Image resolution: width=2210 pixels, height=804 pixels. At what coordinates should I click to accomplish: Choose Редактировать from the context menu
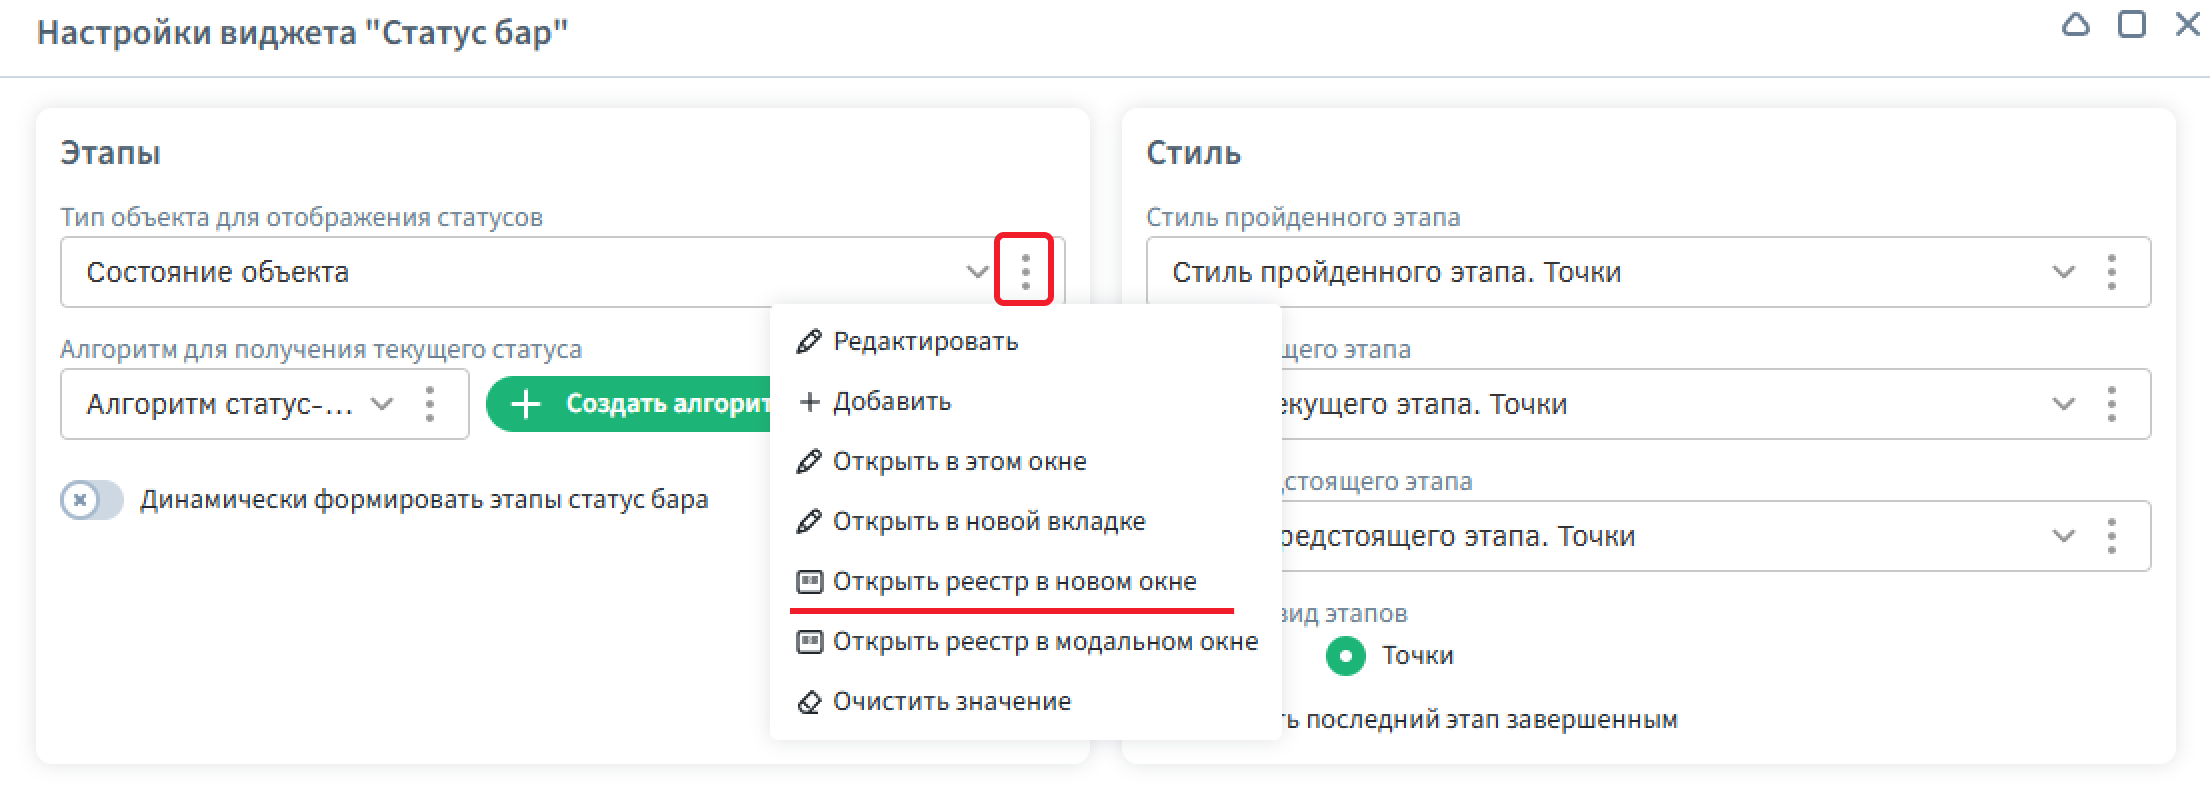pos(925,342)
